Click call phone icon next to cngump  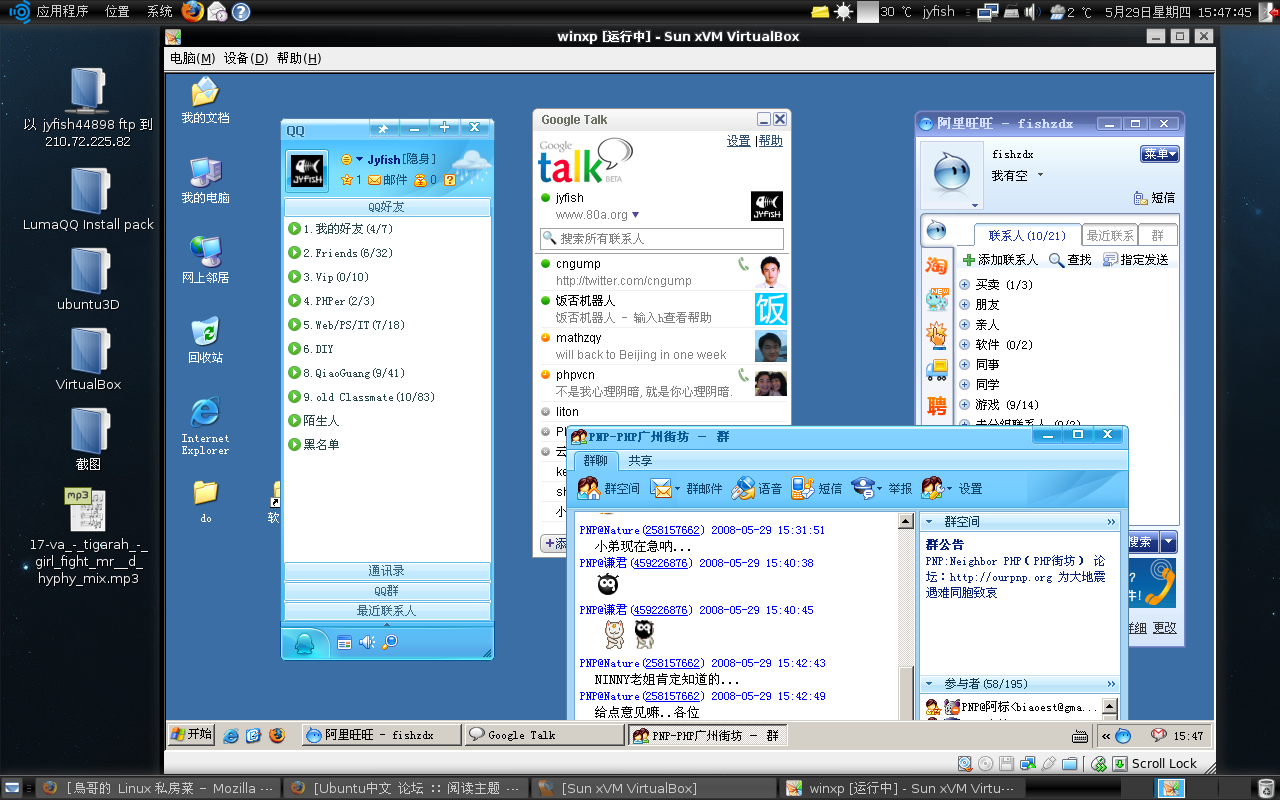point(742,265)
